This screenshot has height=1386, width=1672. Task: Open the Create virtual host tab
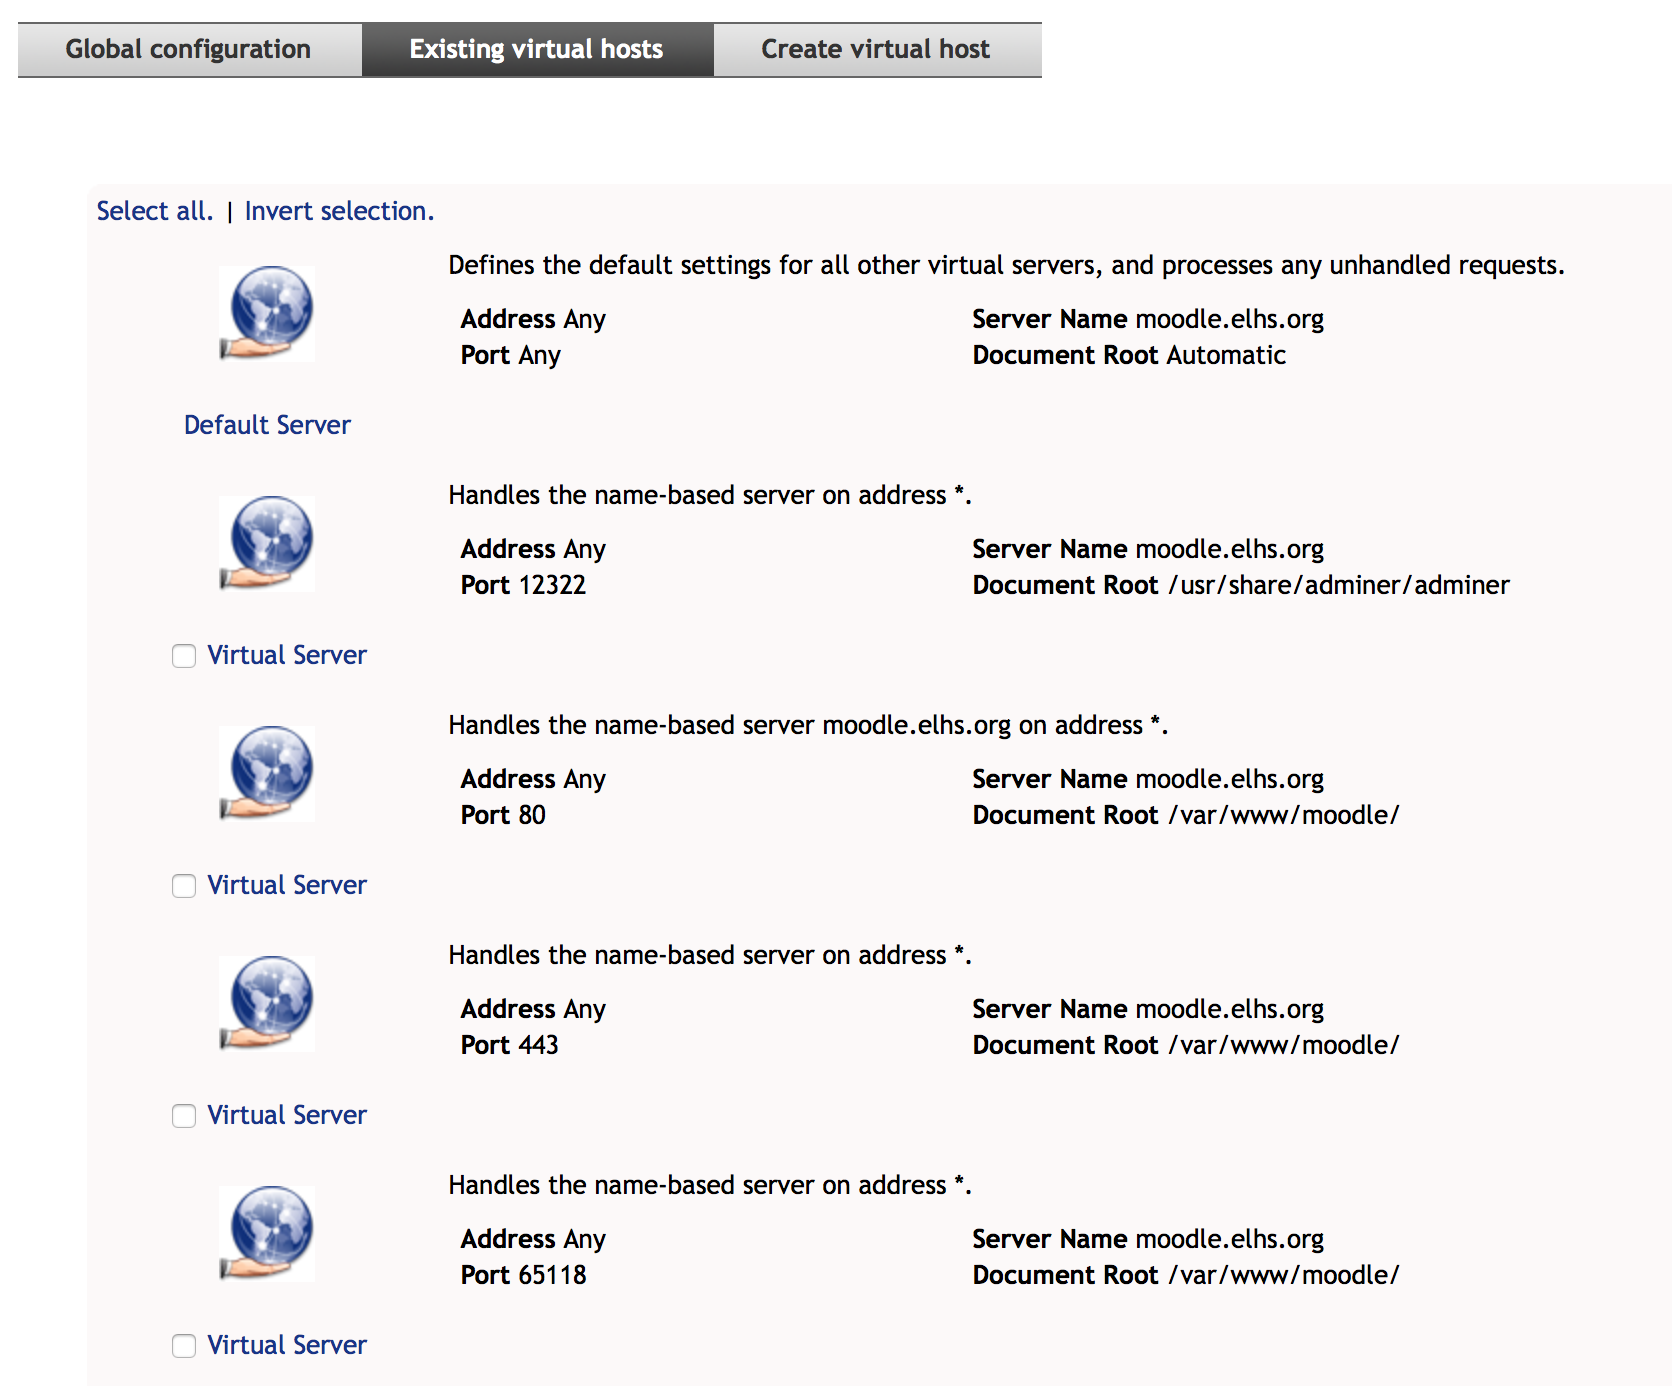click(x=876, y=49)
